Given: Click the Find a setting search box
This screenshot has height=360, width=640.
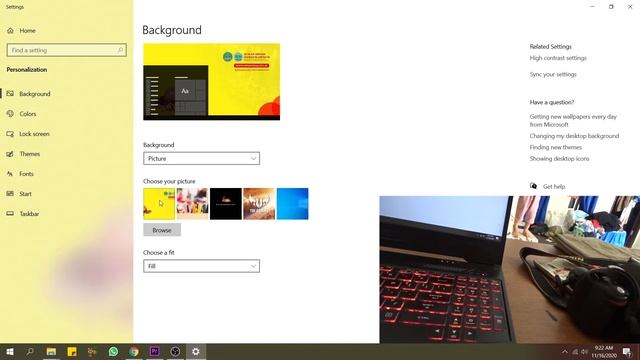Looking at the screenshot, I should pyautogui.click(x=67, y=50).
